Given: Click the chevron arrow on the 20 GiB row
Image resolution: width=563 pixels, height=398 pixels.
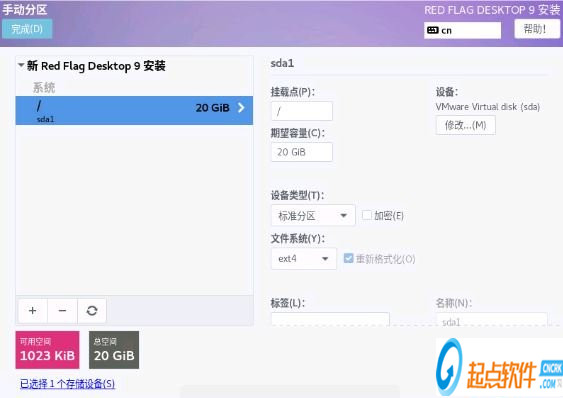Looking at the screenshot, I should [241, 107].
